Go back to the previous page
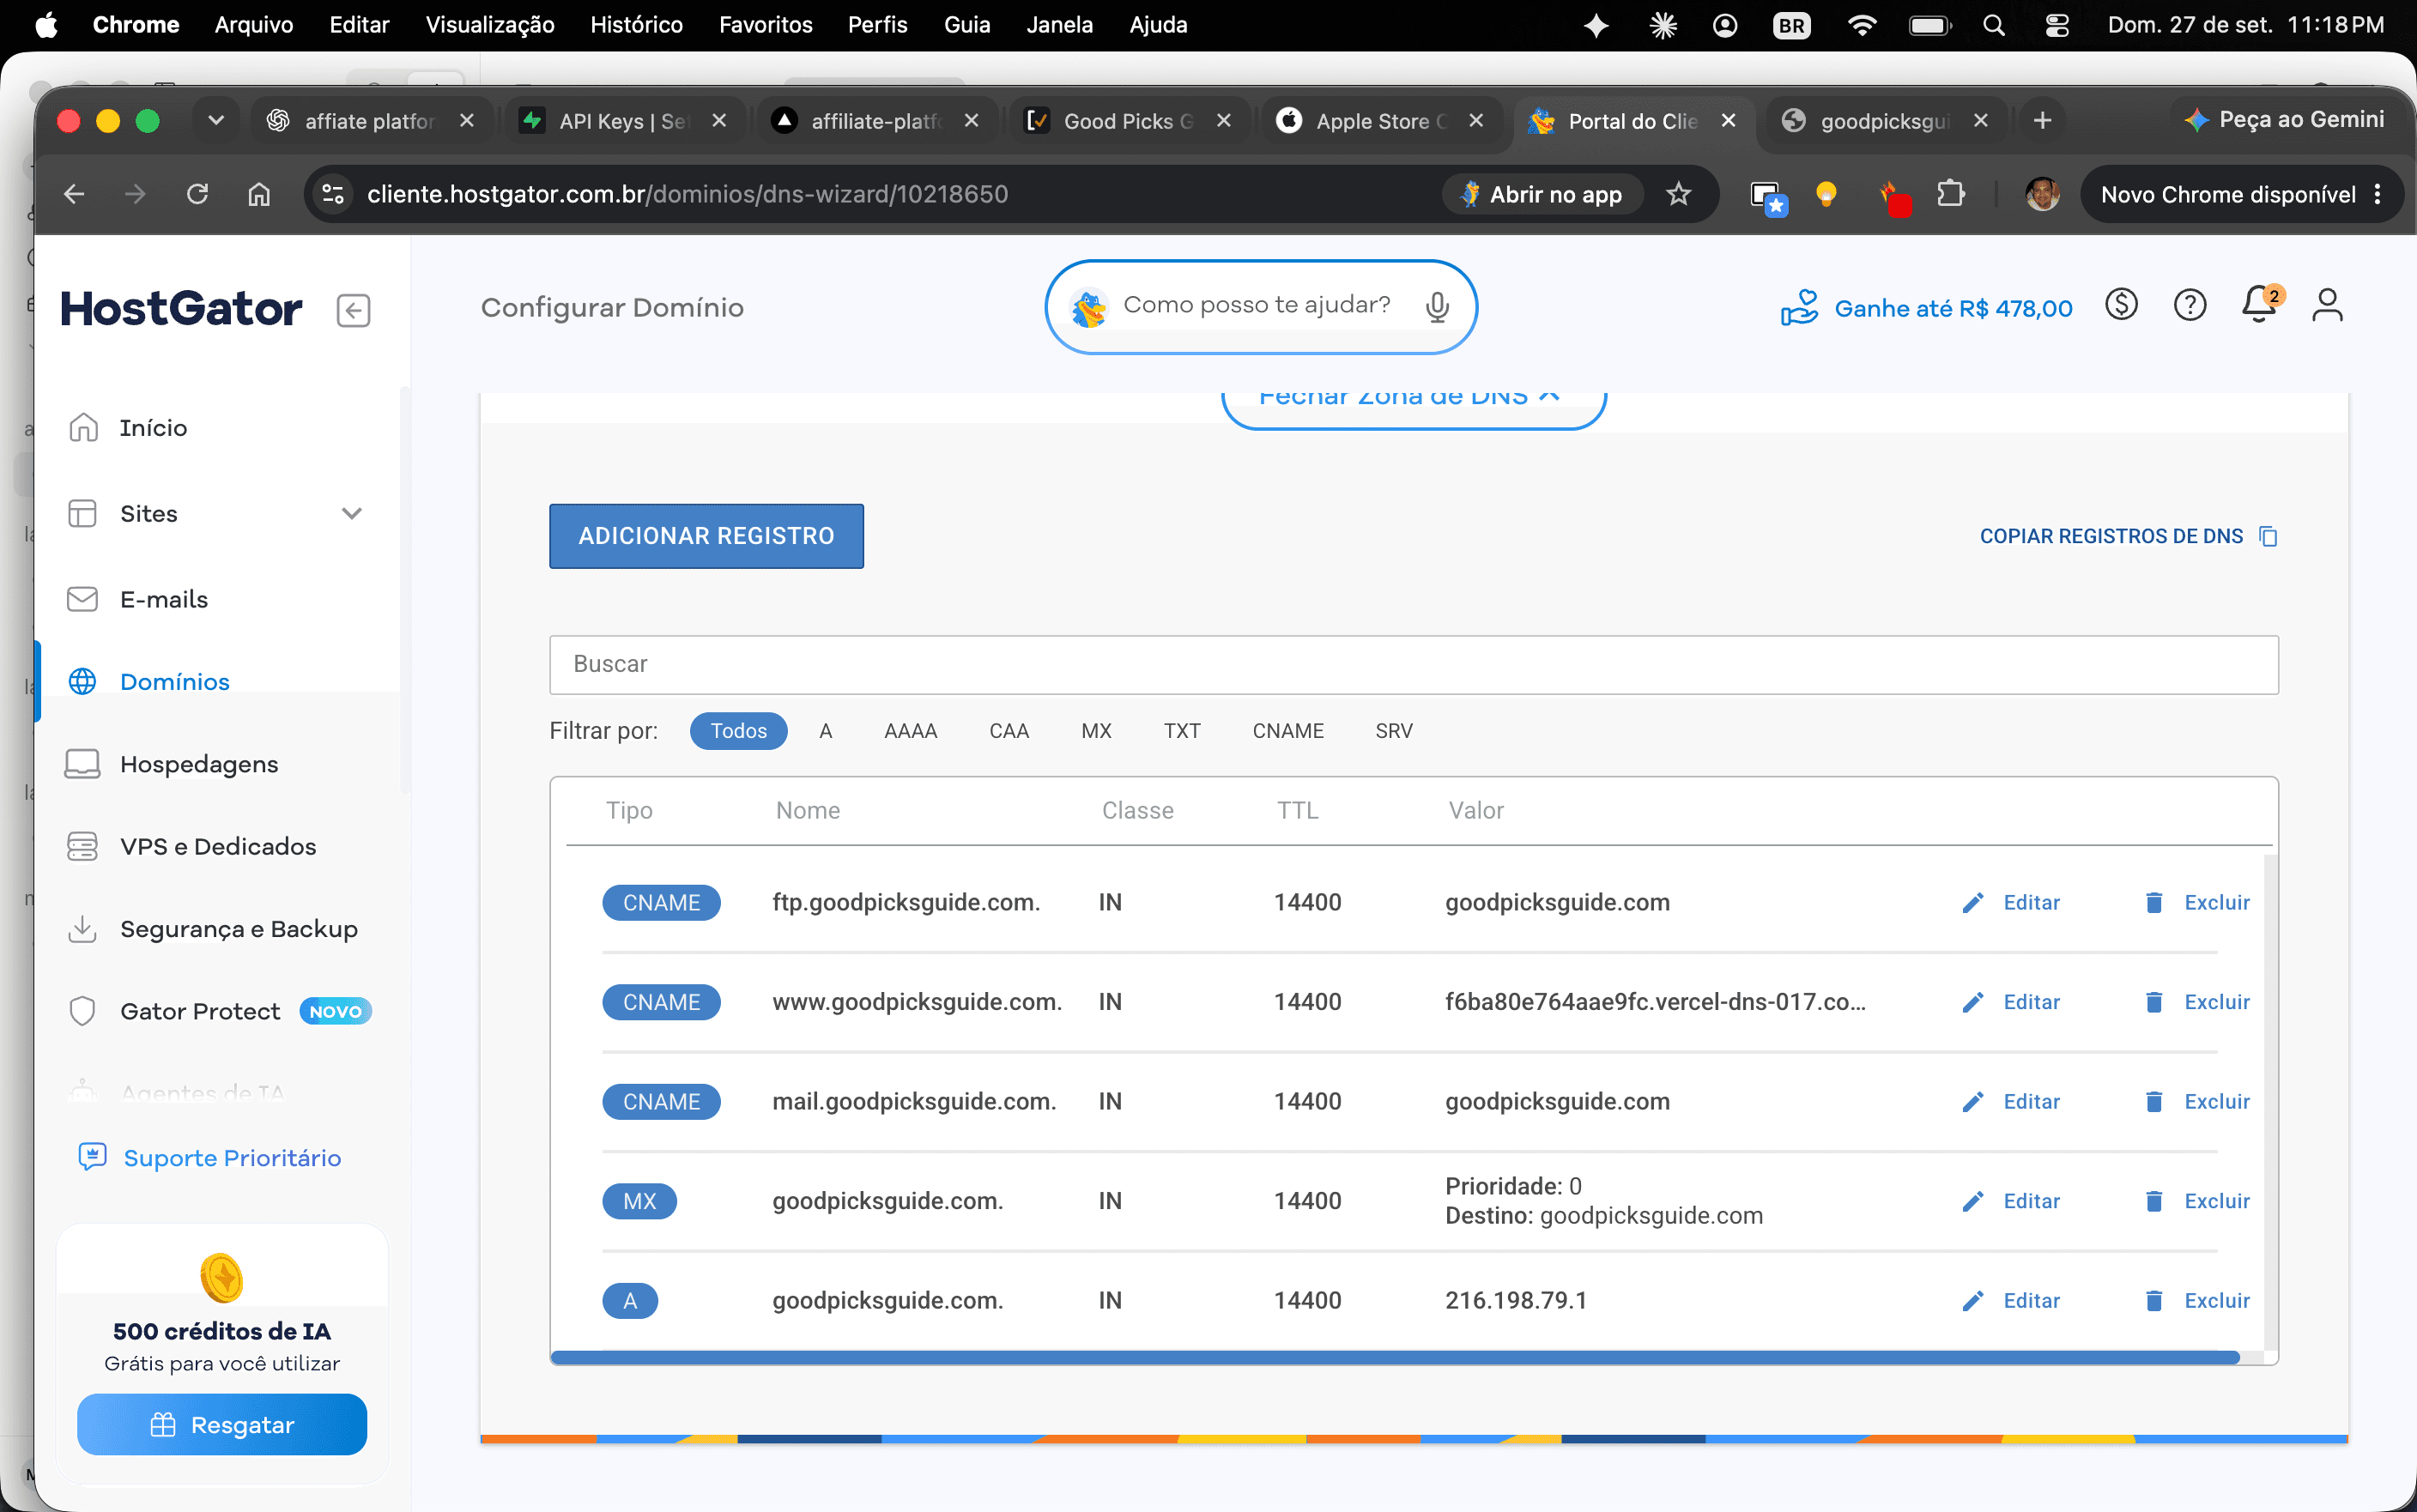The width and height of the screenshot is (2417, 1512). (74, 194)
